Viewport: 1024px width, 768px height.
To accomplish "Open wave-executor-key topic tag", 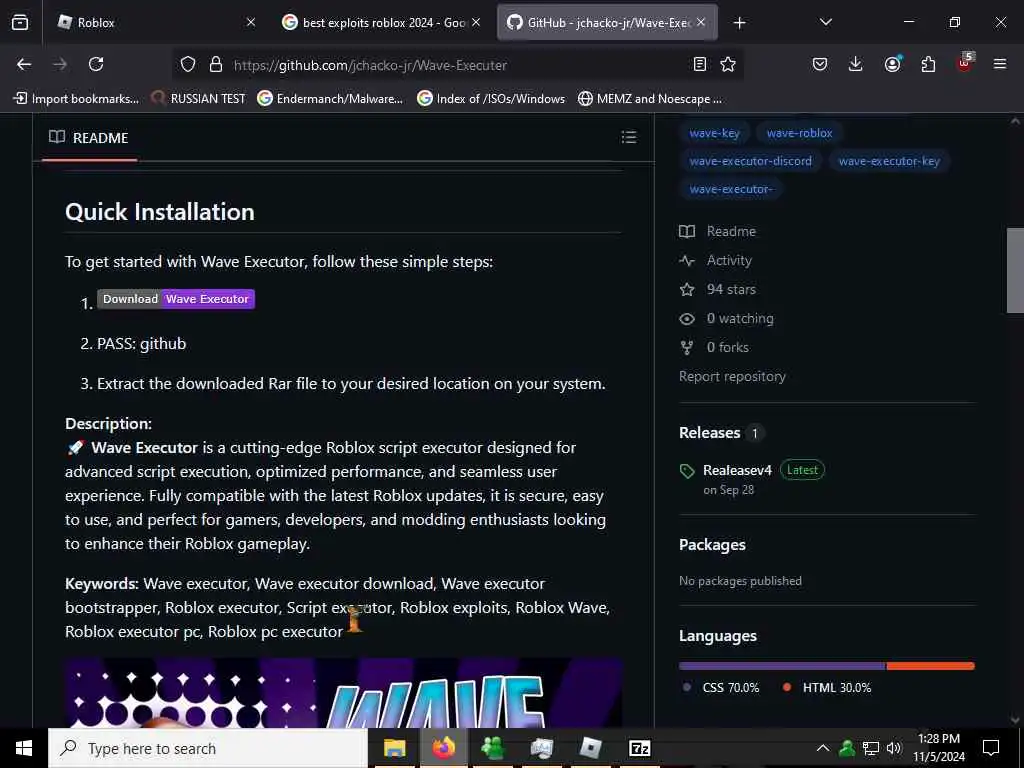I will (x=889, y=161).
